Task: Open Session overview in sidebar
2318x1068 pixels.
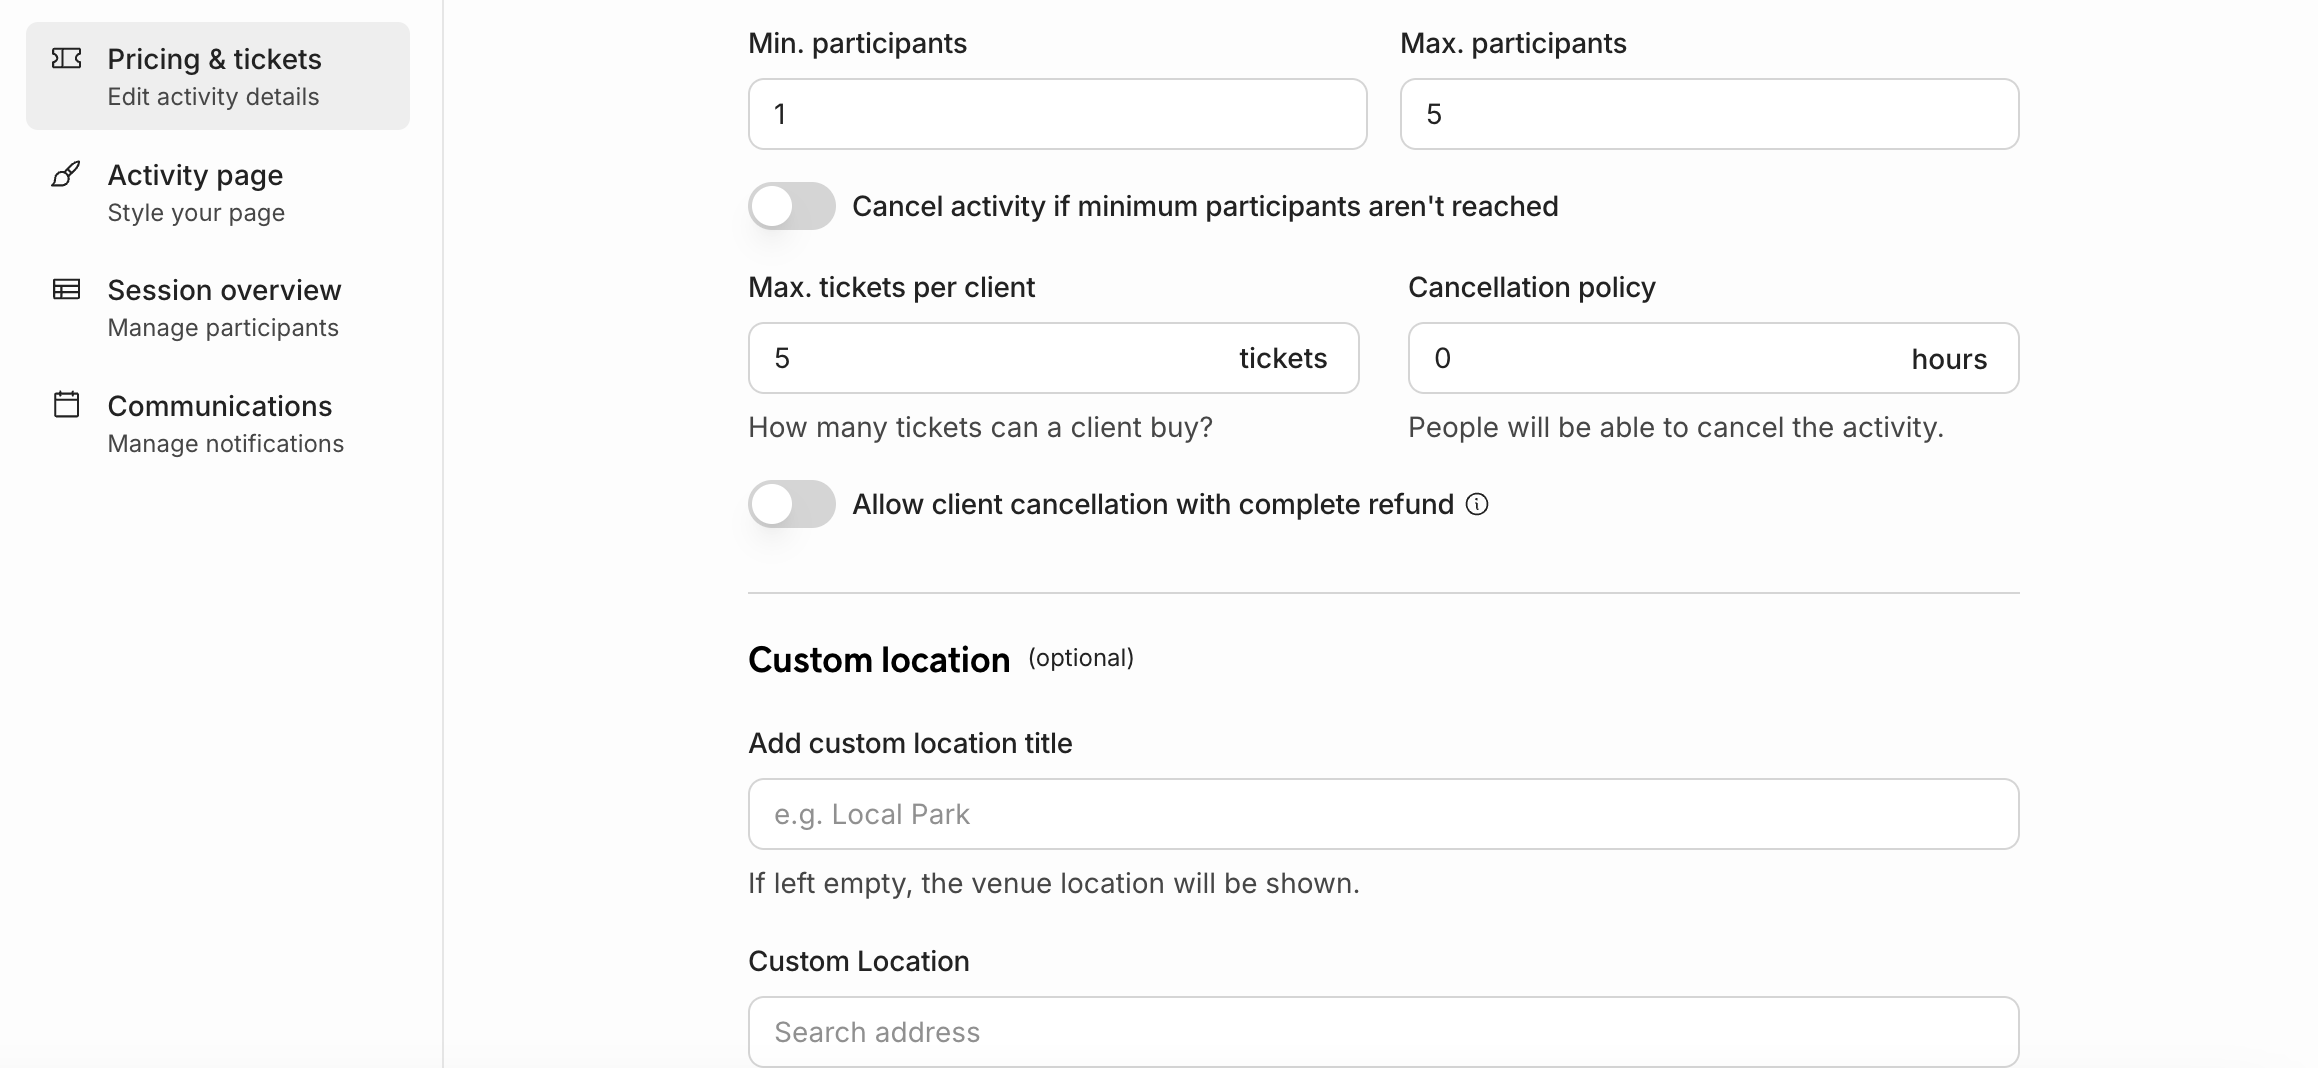Action: point(224,291)
